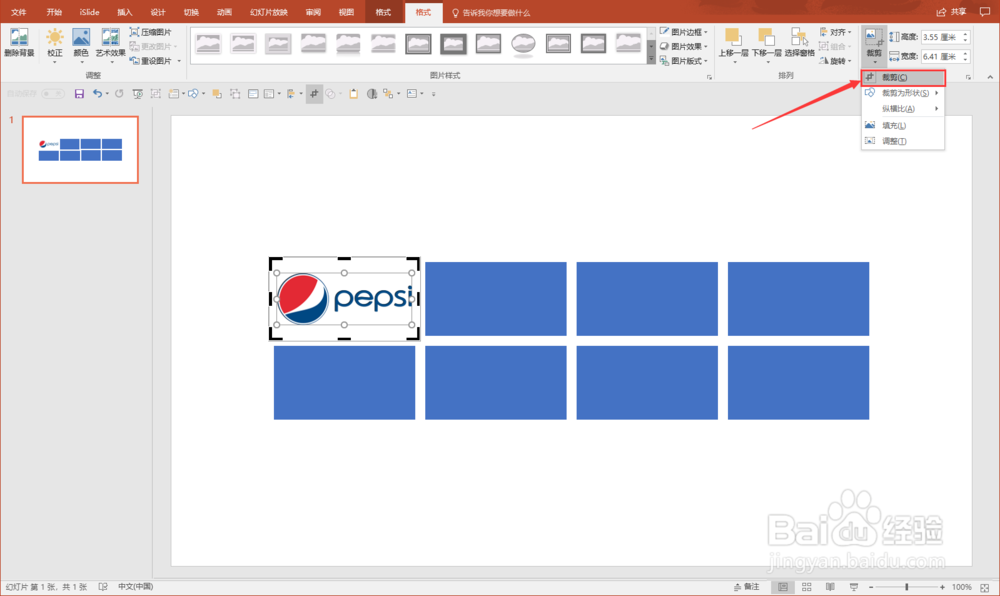Click 重设图片 reset picture
The width and height of the screenshot is (1000, 596).
click(x=151, y=61)
